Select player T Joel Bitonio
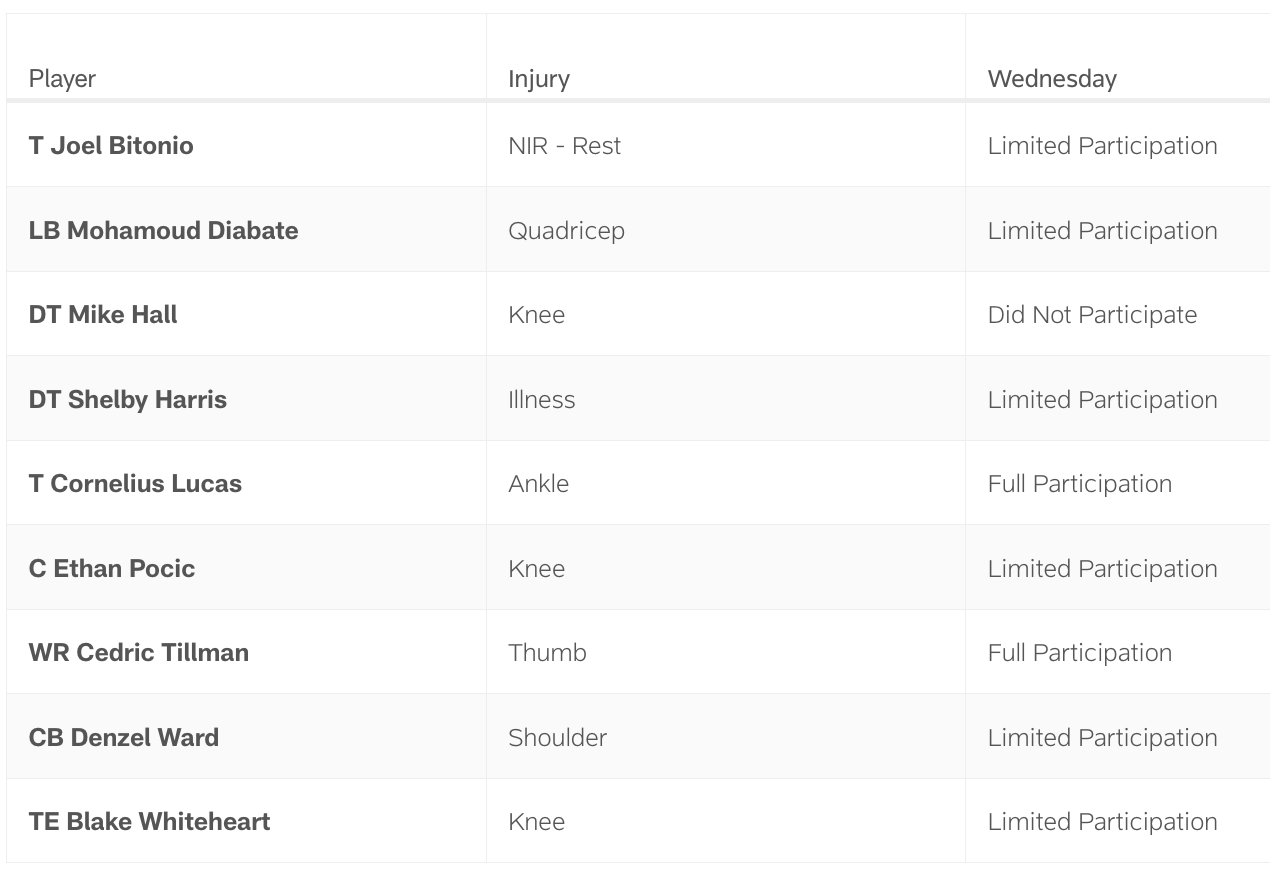1270x876 pixels. (111, 146)
